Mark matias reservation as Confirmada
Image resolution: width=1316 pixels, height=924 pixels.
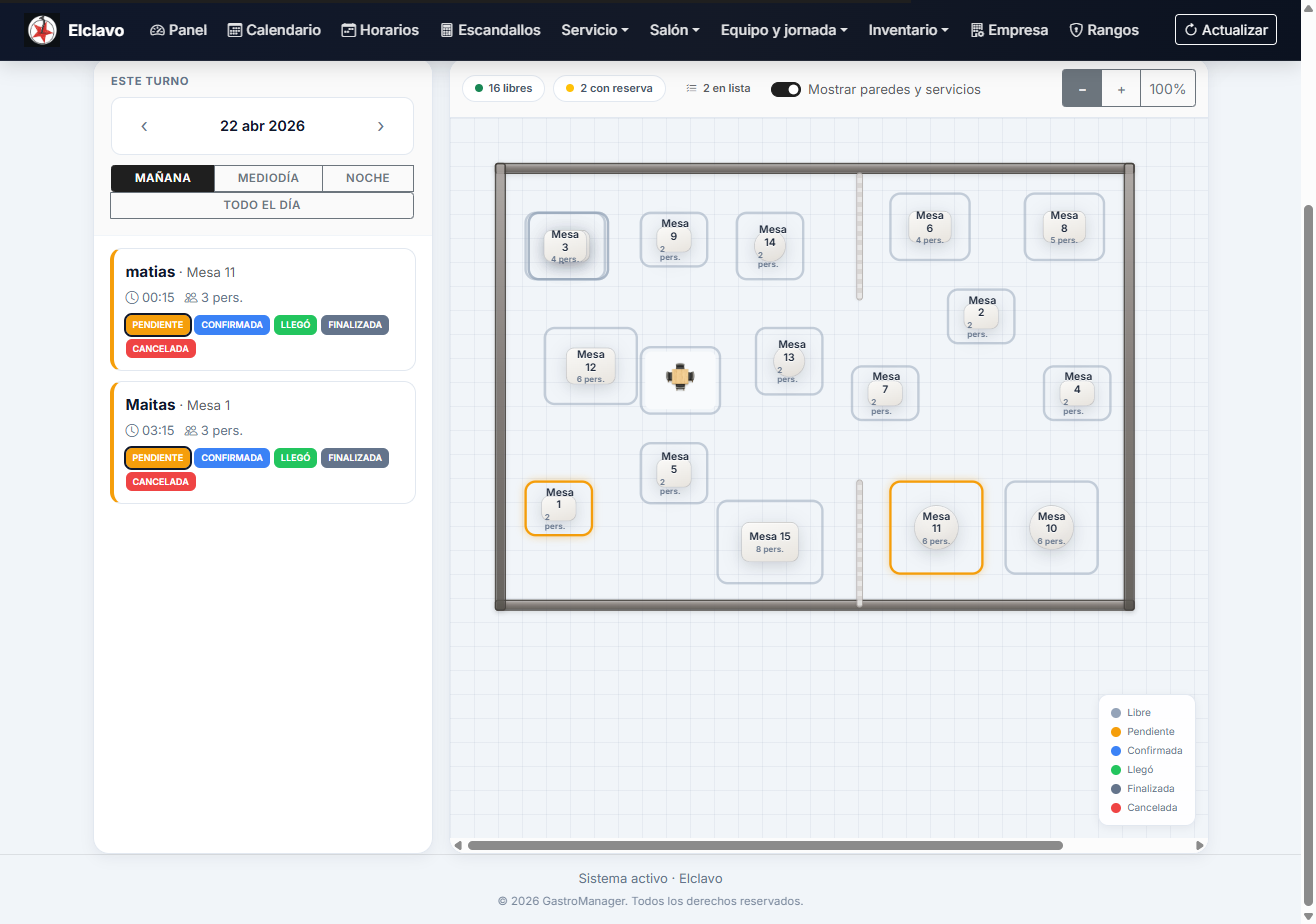(232, 325)
